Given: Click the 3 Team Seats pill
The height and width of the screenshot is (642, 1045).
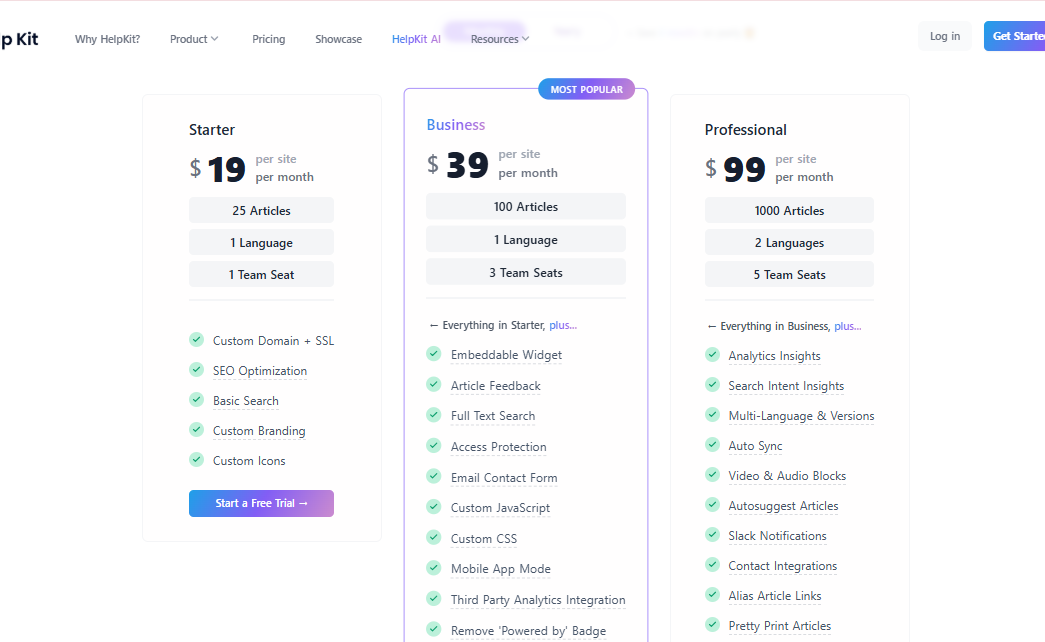Looking at the screenshot, I should click(526, 272).
